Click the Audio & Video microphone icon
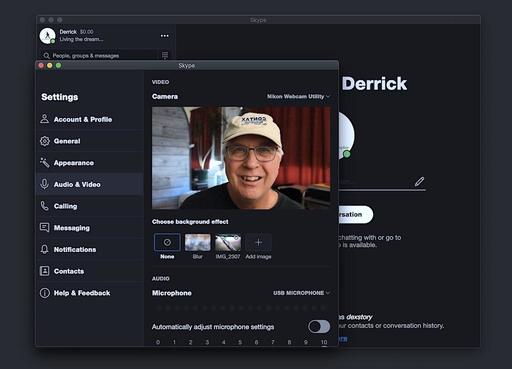This screenshot has width=512, height=369. [44, 184]
